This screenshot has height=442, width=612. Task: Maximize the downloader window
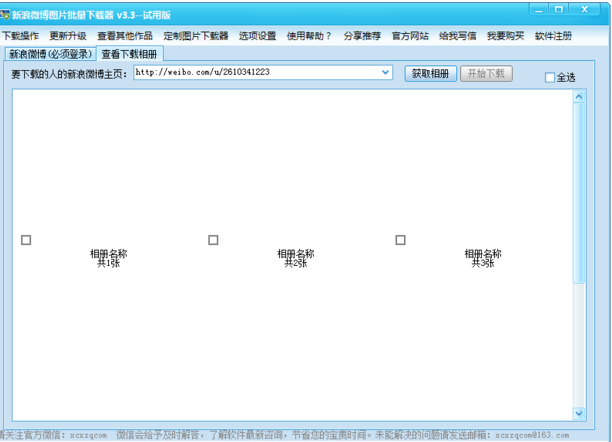tap(559, 9)
